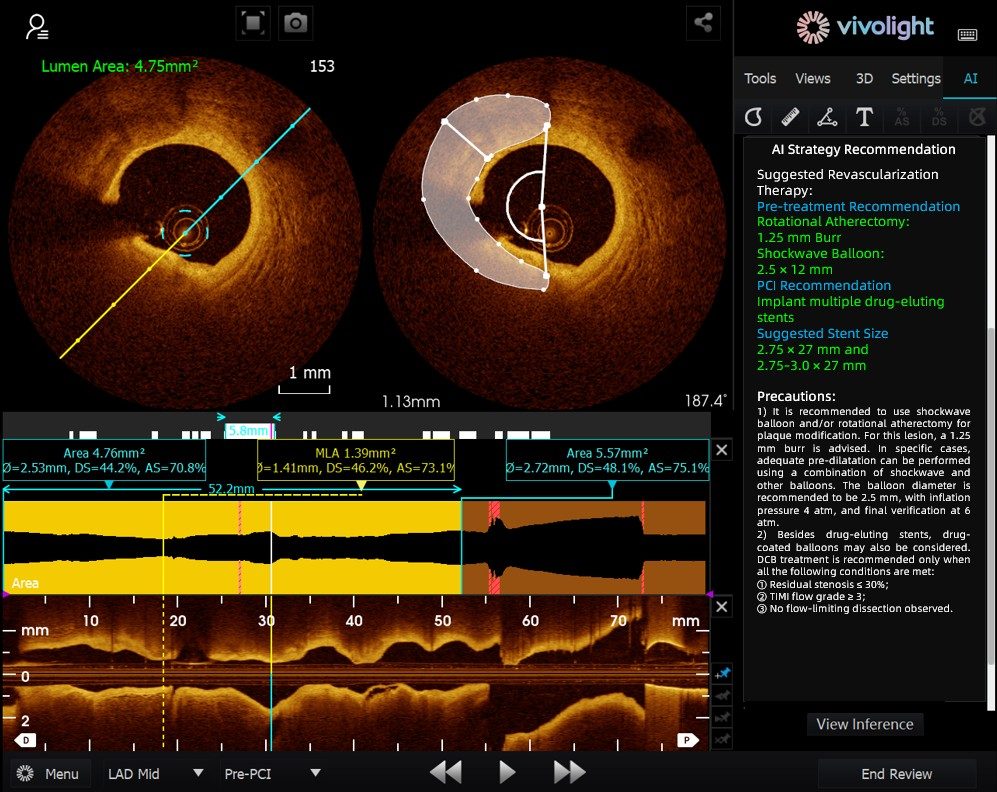Select the lumen contour trace tool
This screenshot has height=792, width=997.
754,118
